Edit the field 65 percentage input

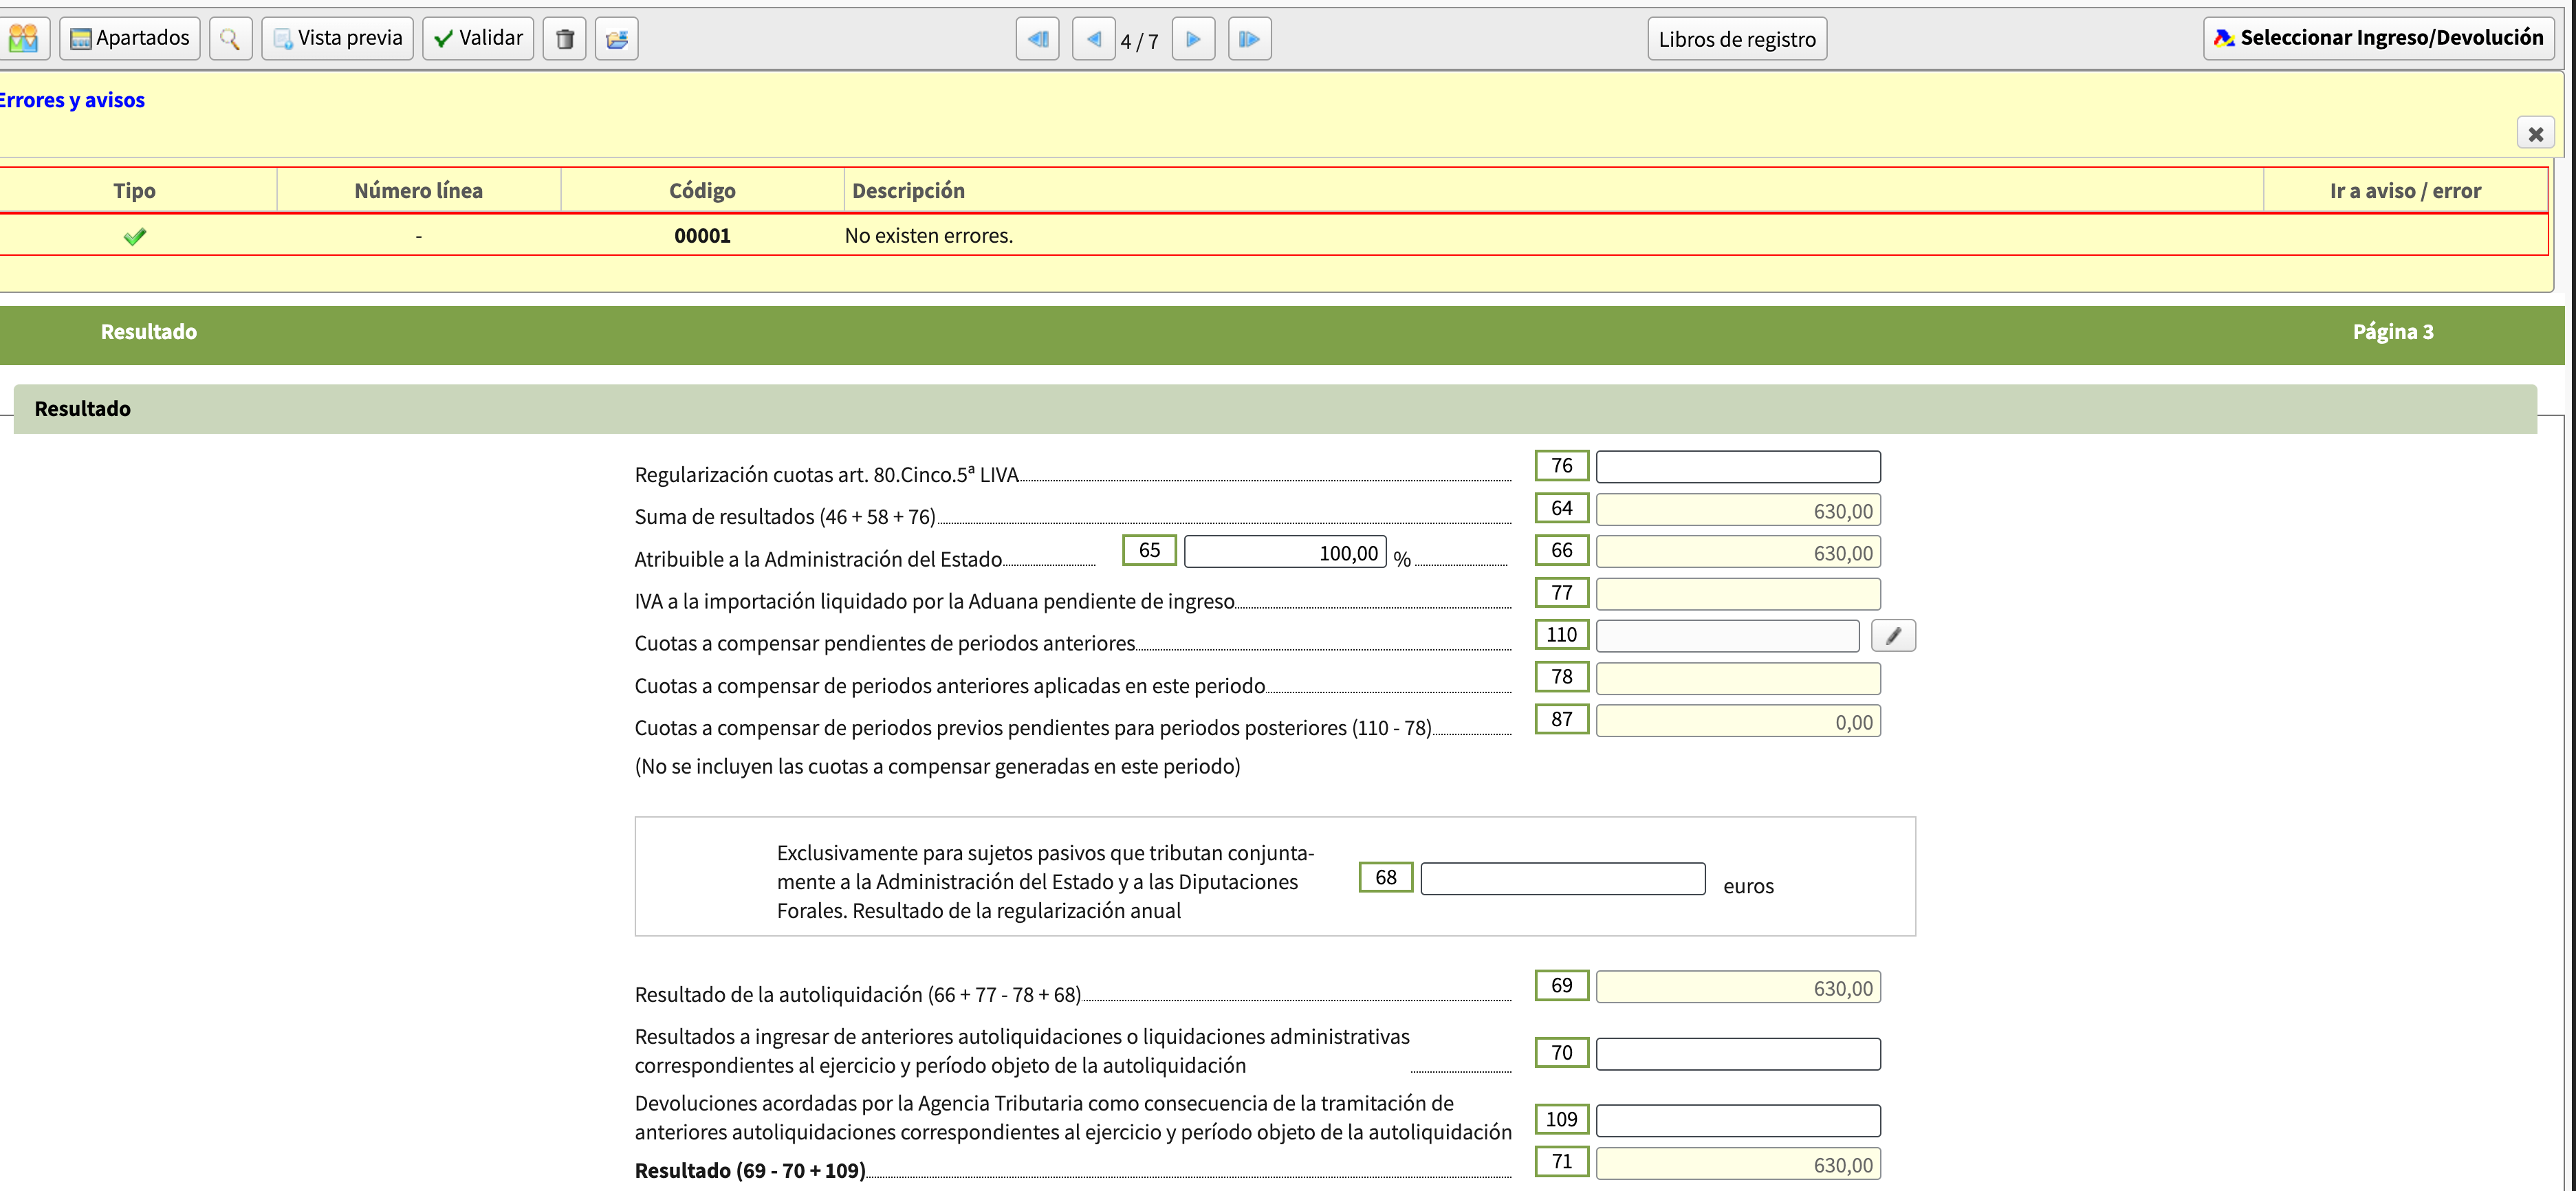click(1285, 552)
